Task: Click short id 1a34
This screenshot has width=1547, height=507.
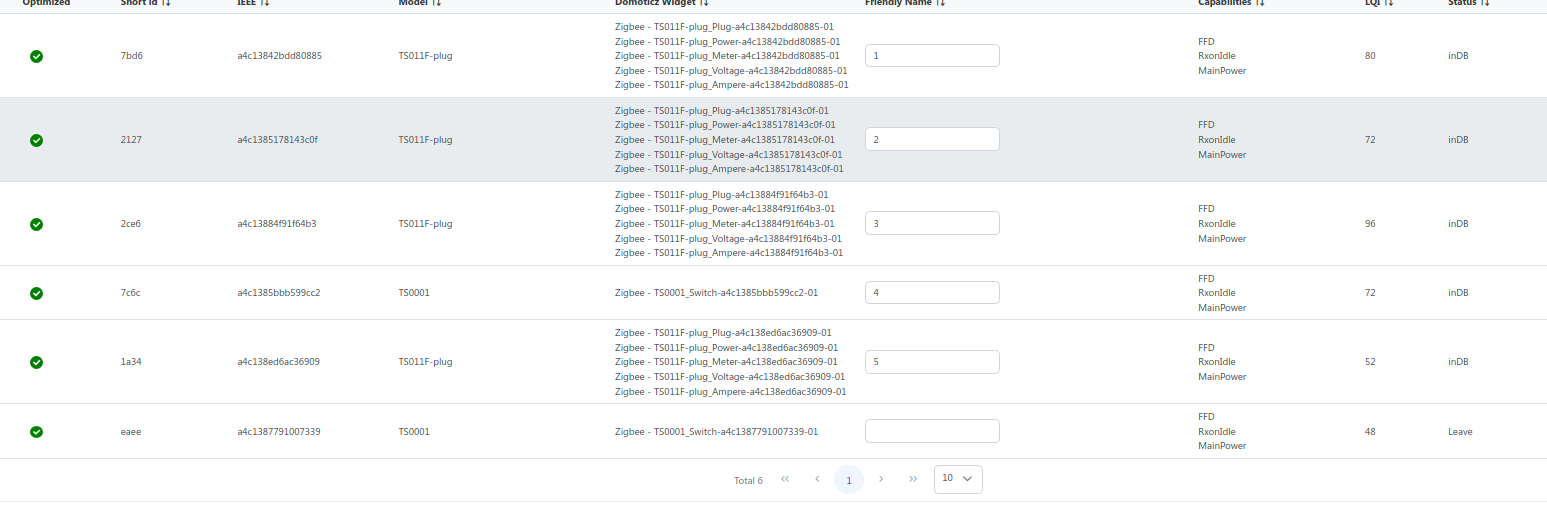Action: (x=131, y=362)
